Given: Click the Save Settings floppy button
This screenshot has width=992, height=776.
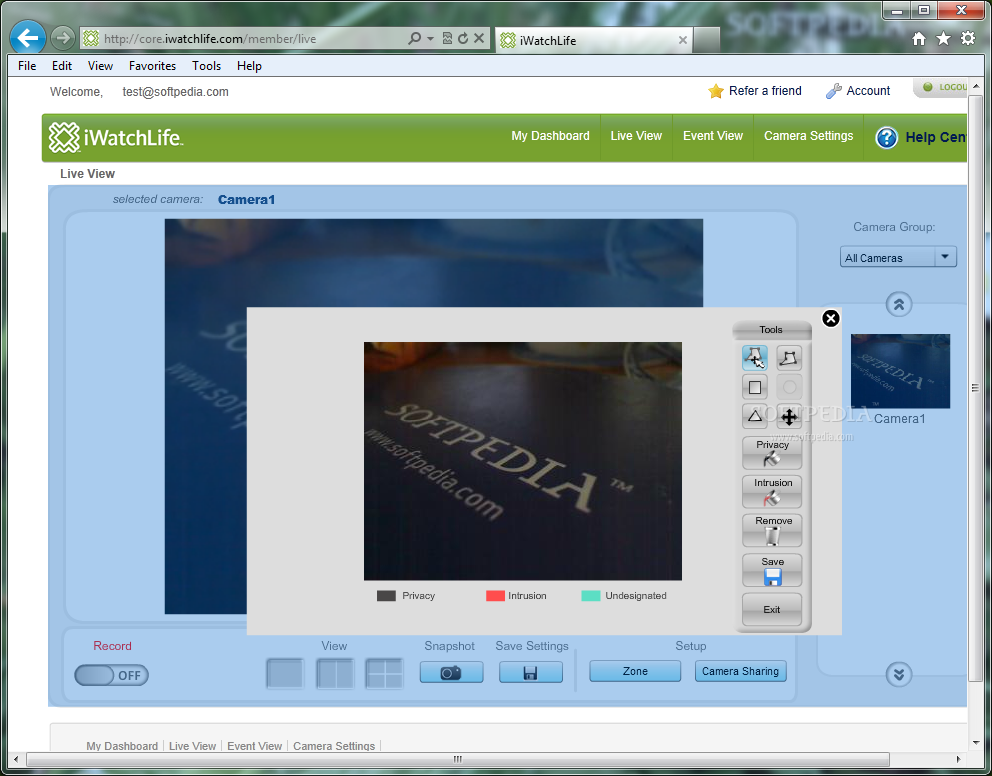Looking at the screenshot, I should tap(531, 672).
